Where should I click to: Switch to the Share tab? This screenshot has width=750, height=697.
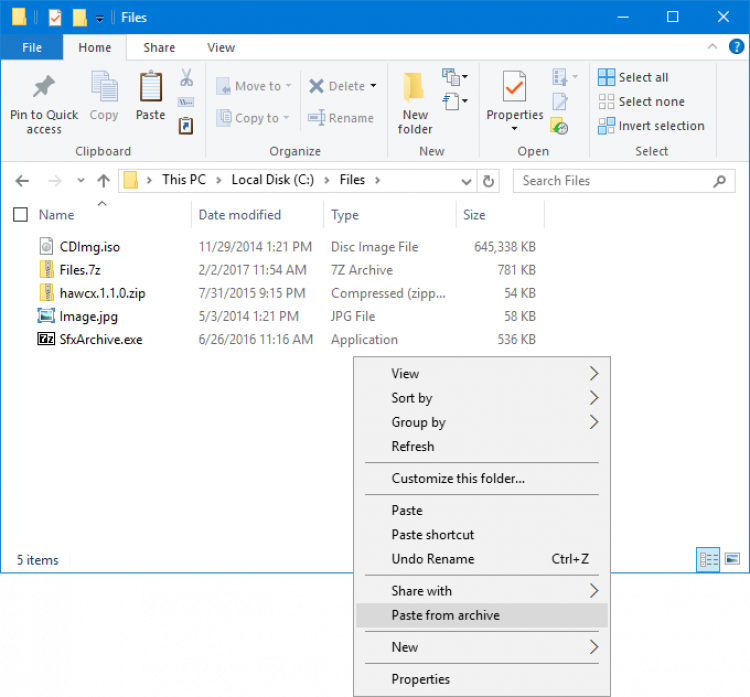[x=159, y=47]
